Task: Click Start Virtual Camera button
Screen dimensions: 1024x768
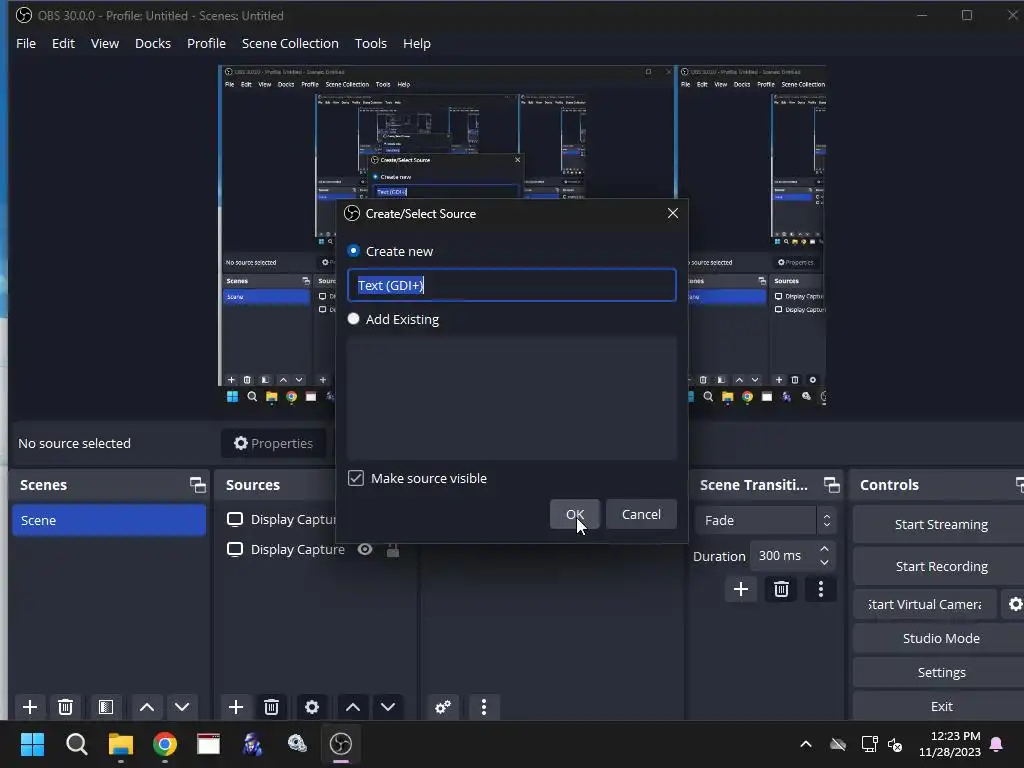Action: [925, 604]
